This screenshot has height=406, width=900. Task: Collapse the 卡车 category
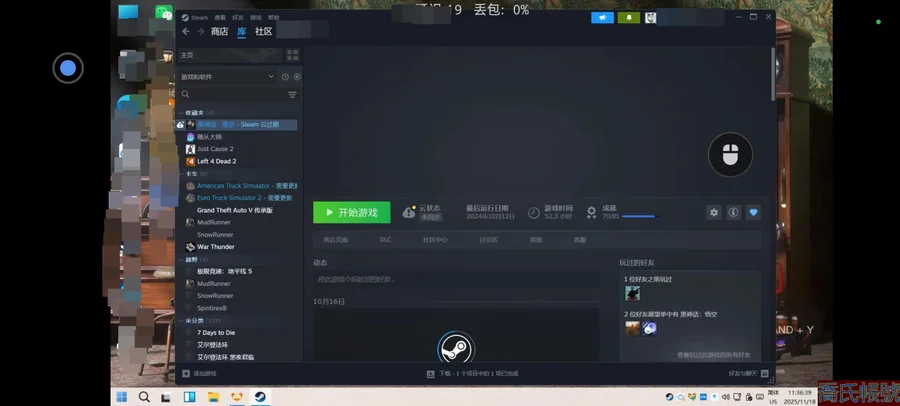click(183, 174)
